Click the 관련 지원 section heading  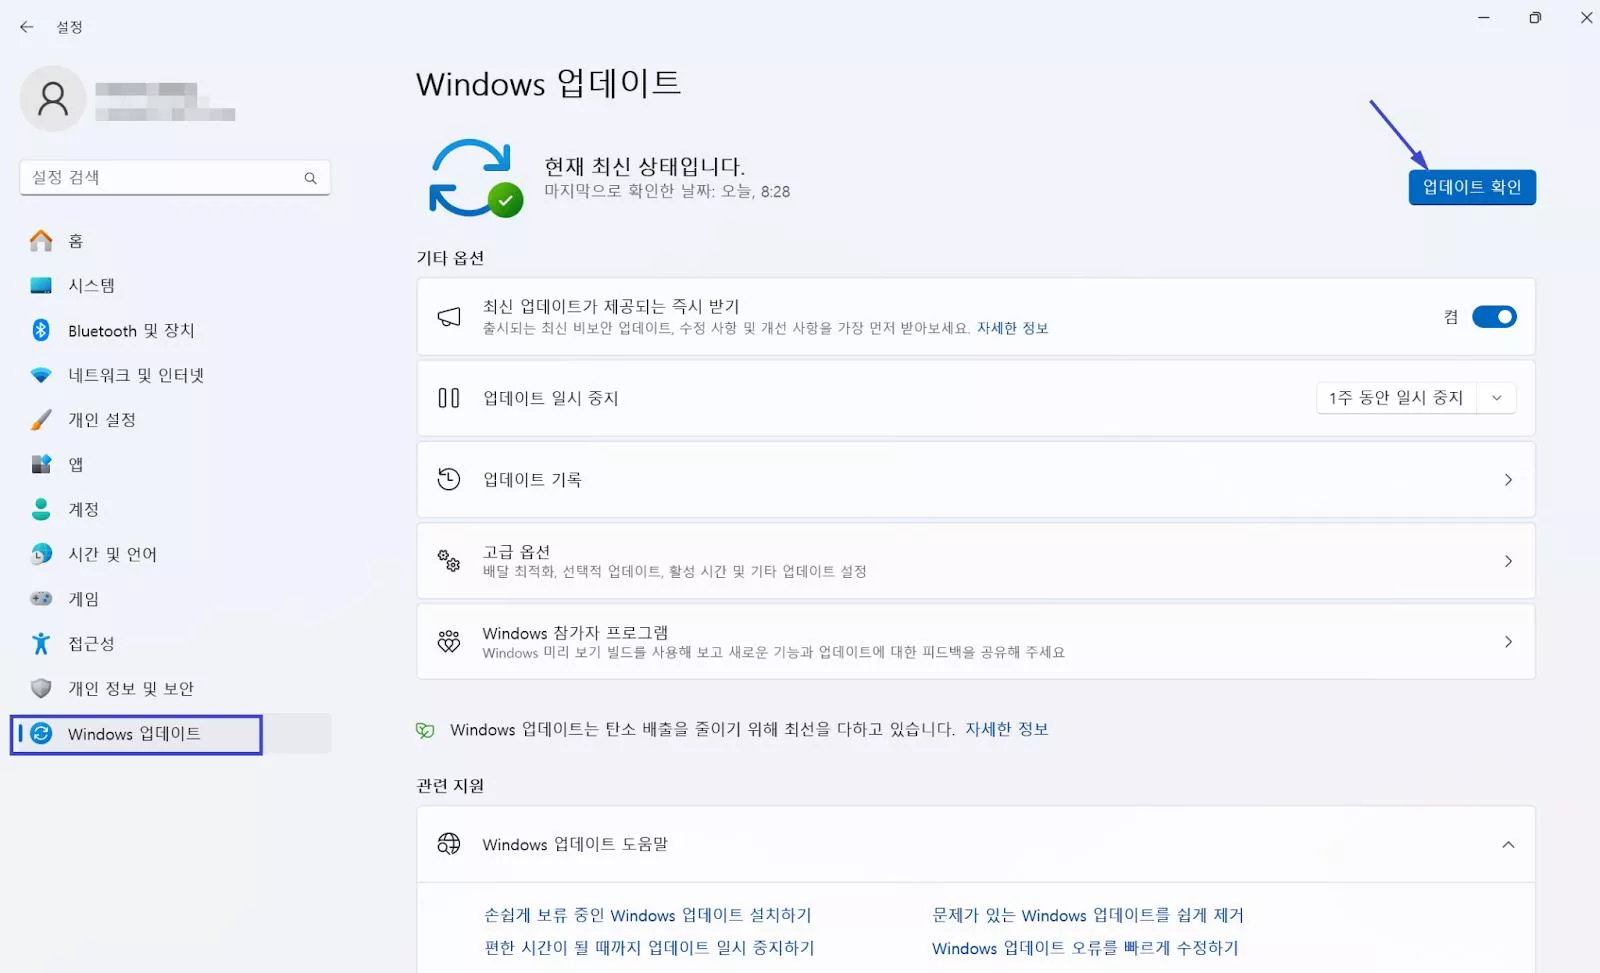(x=450, y=786)
